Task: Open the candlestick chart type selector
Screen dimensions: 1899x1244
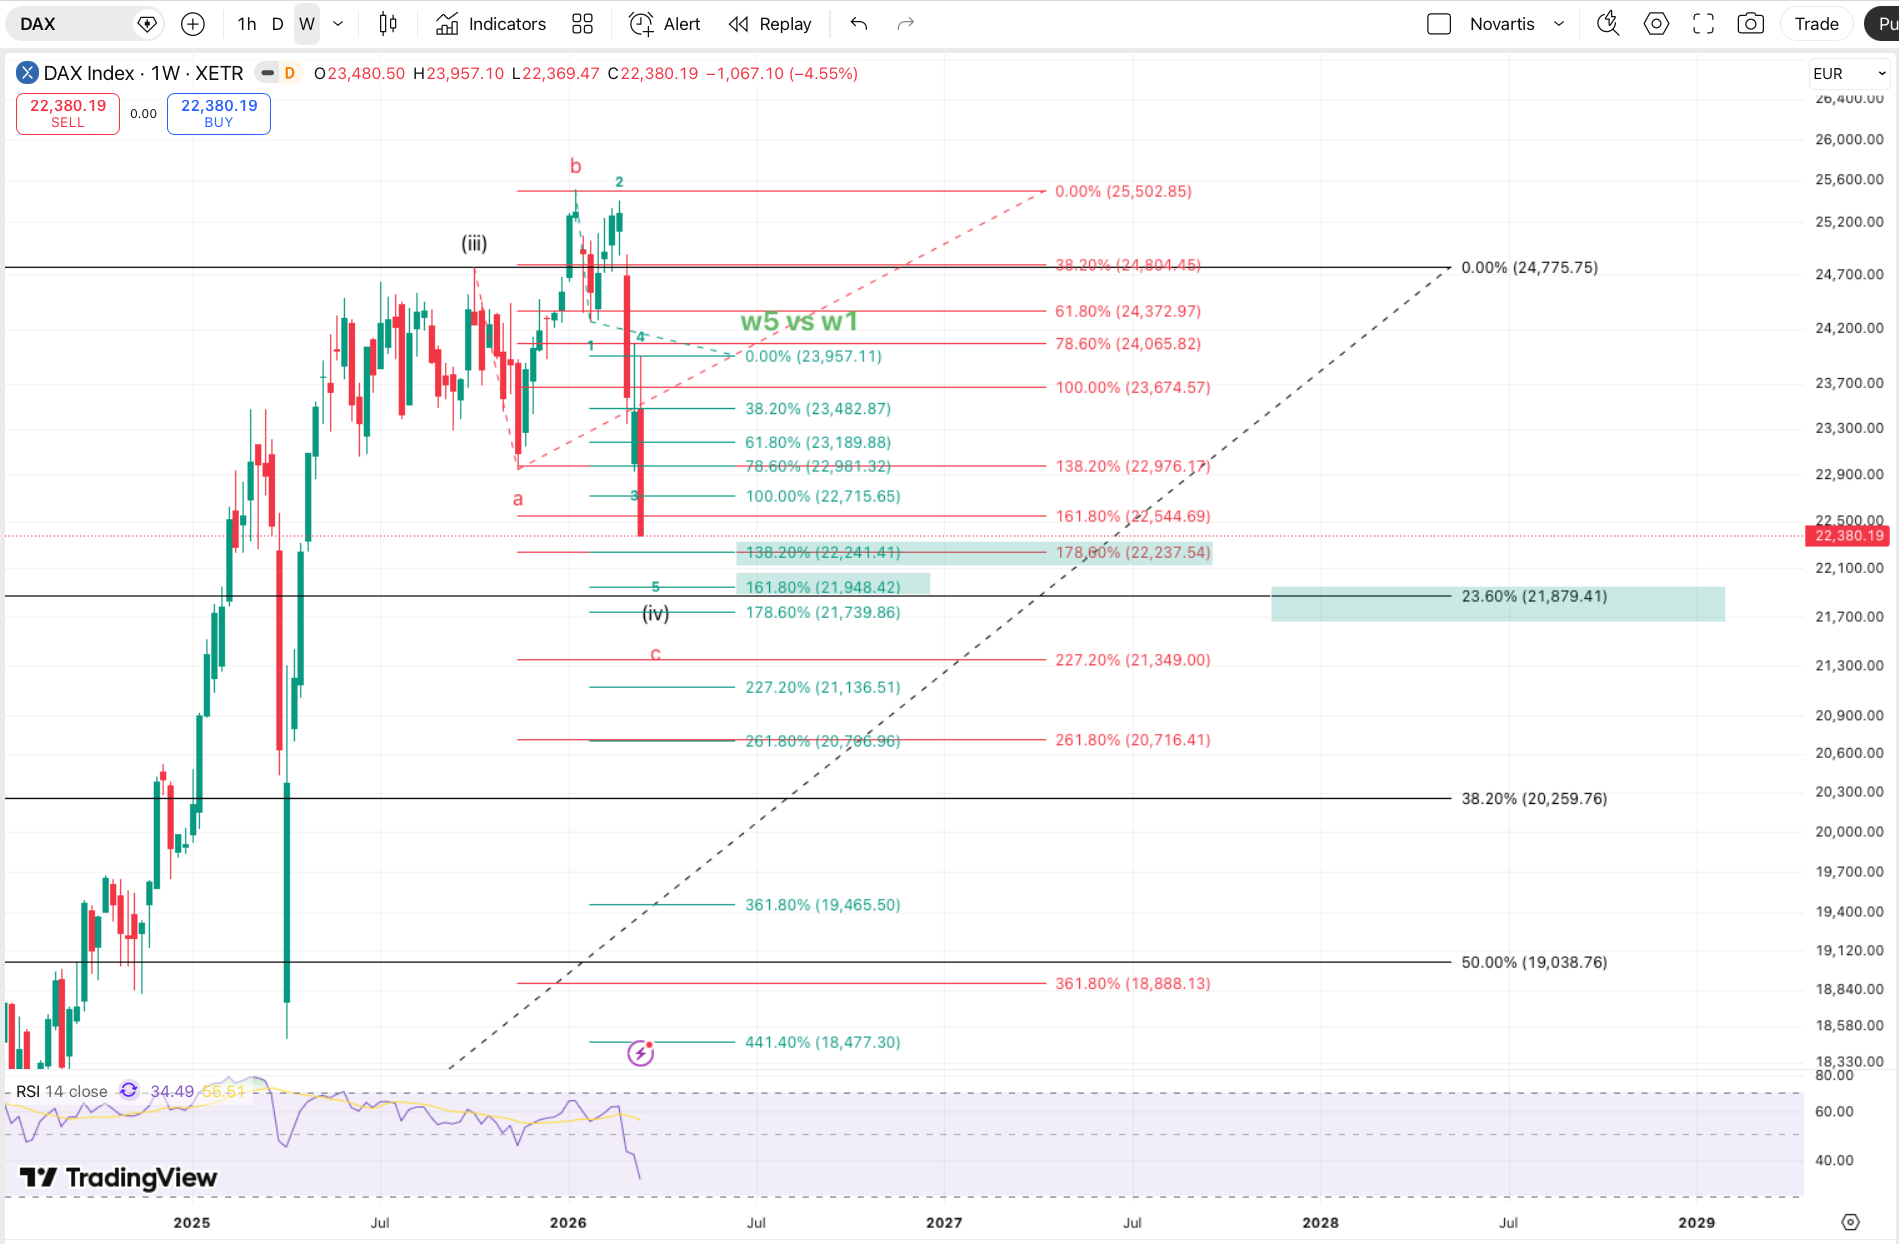Action: (x=388, y=24)
